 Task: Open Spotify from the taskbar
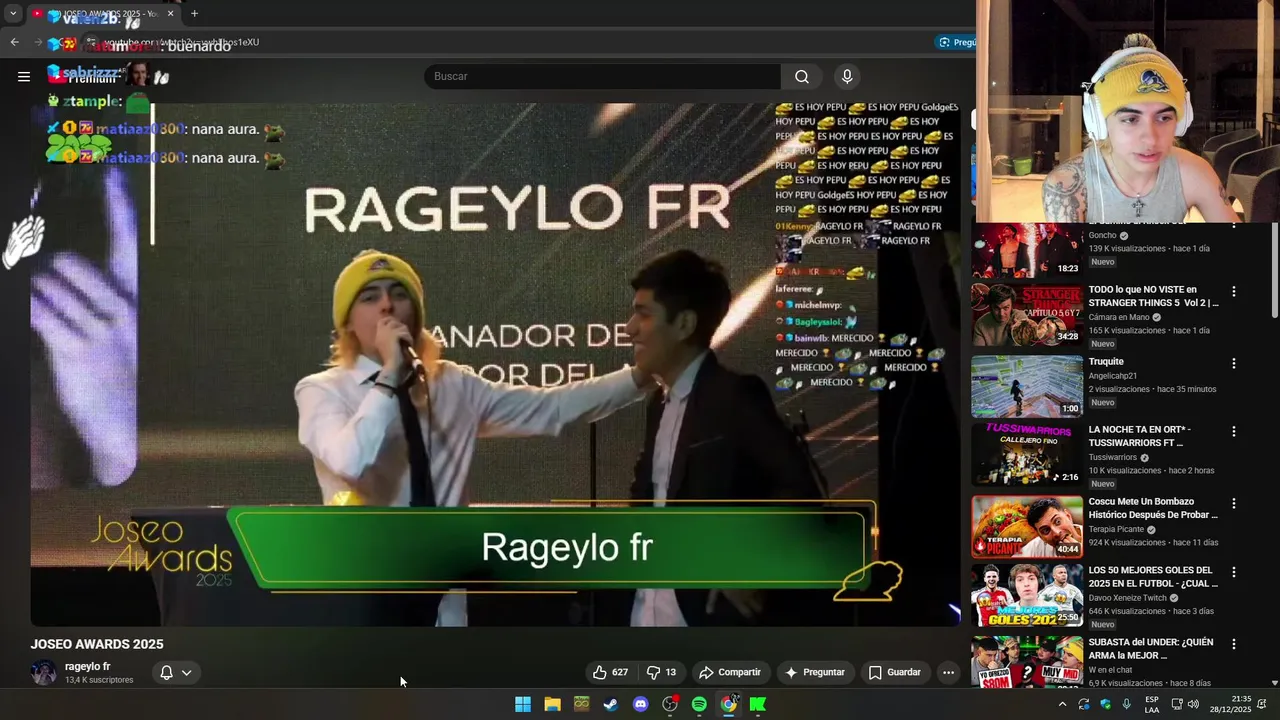point(699,704)
